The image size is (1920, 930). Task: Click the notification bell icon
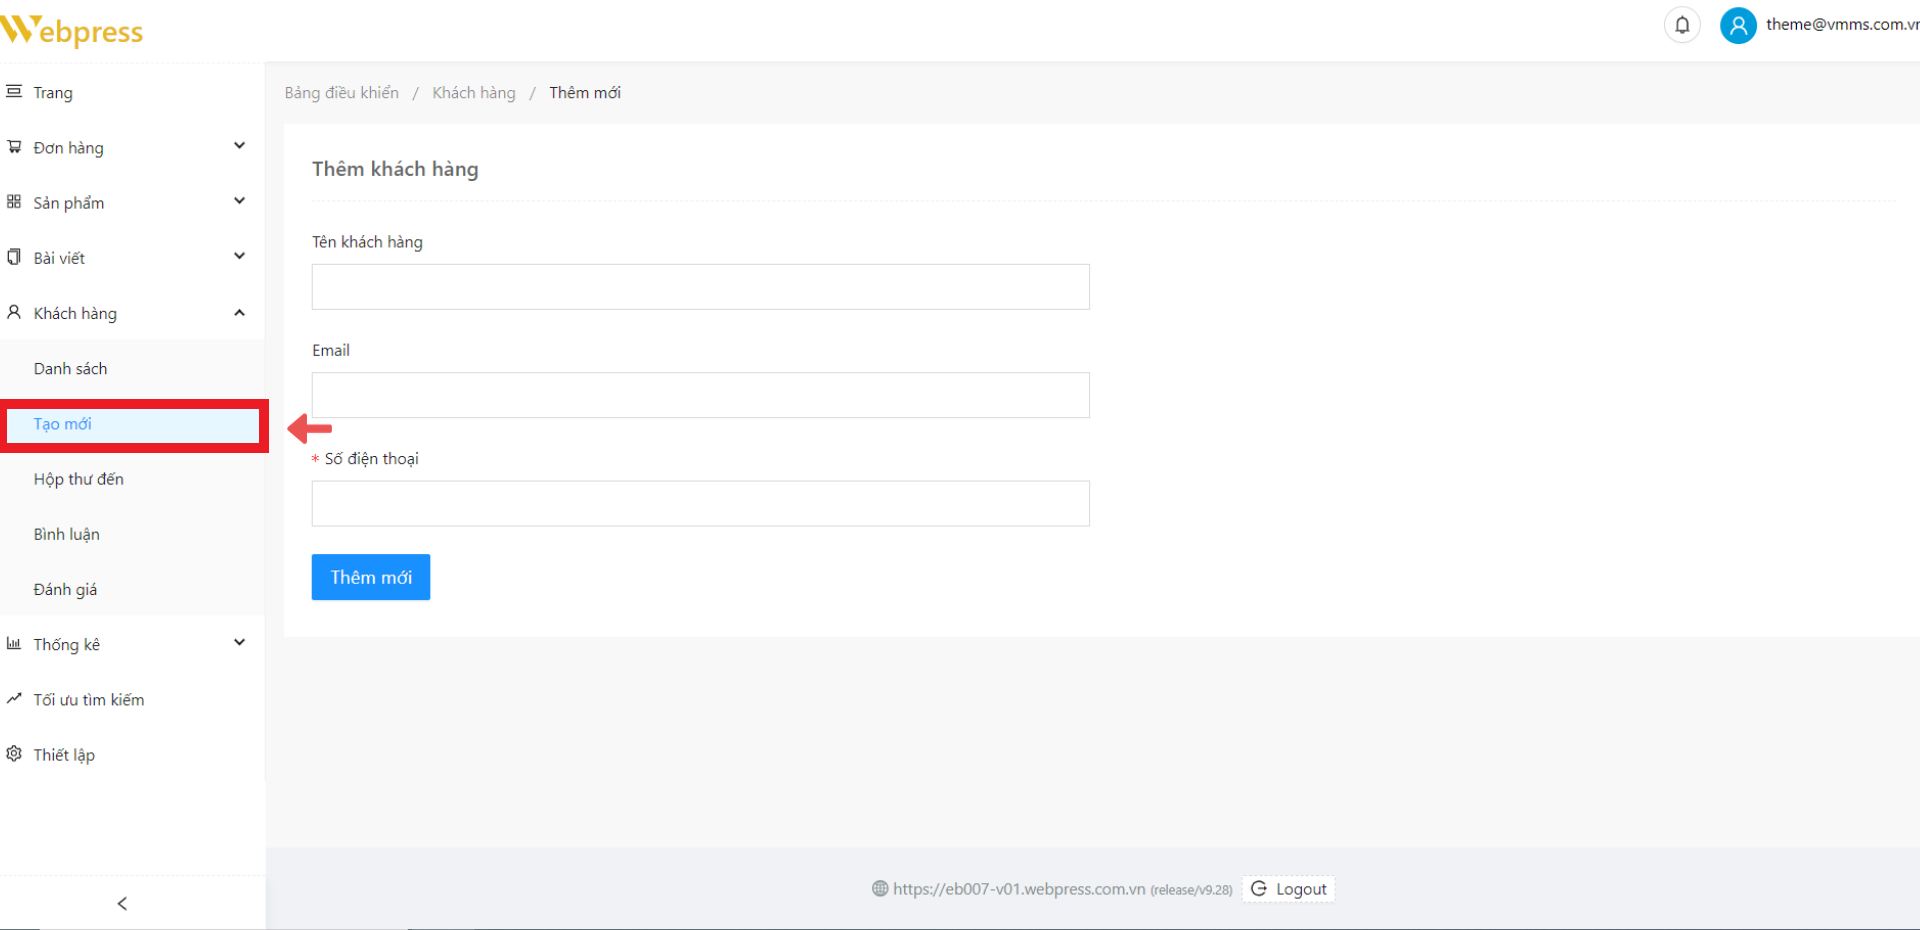(x=1682, y=25)
